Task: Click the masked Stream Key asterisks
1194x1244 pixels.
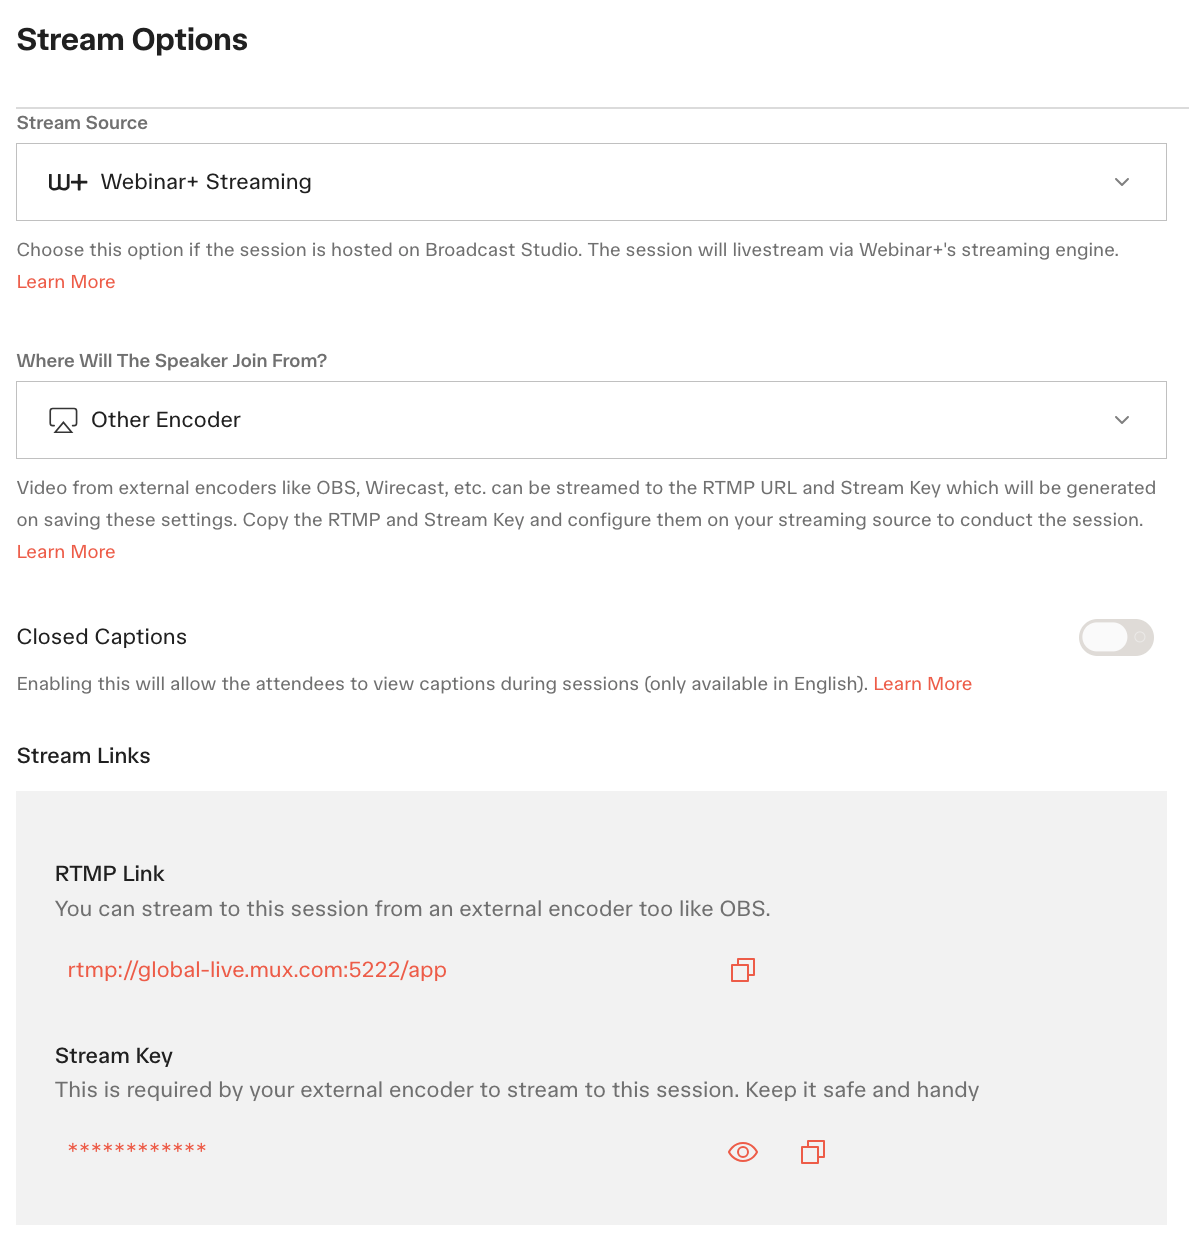Action: click(x=137, y=1150)
